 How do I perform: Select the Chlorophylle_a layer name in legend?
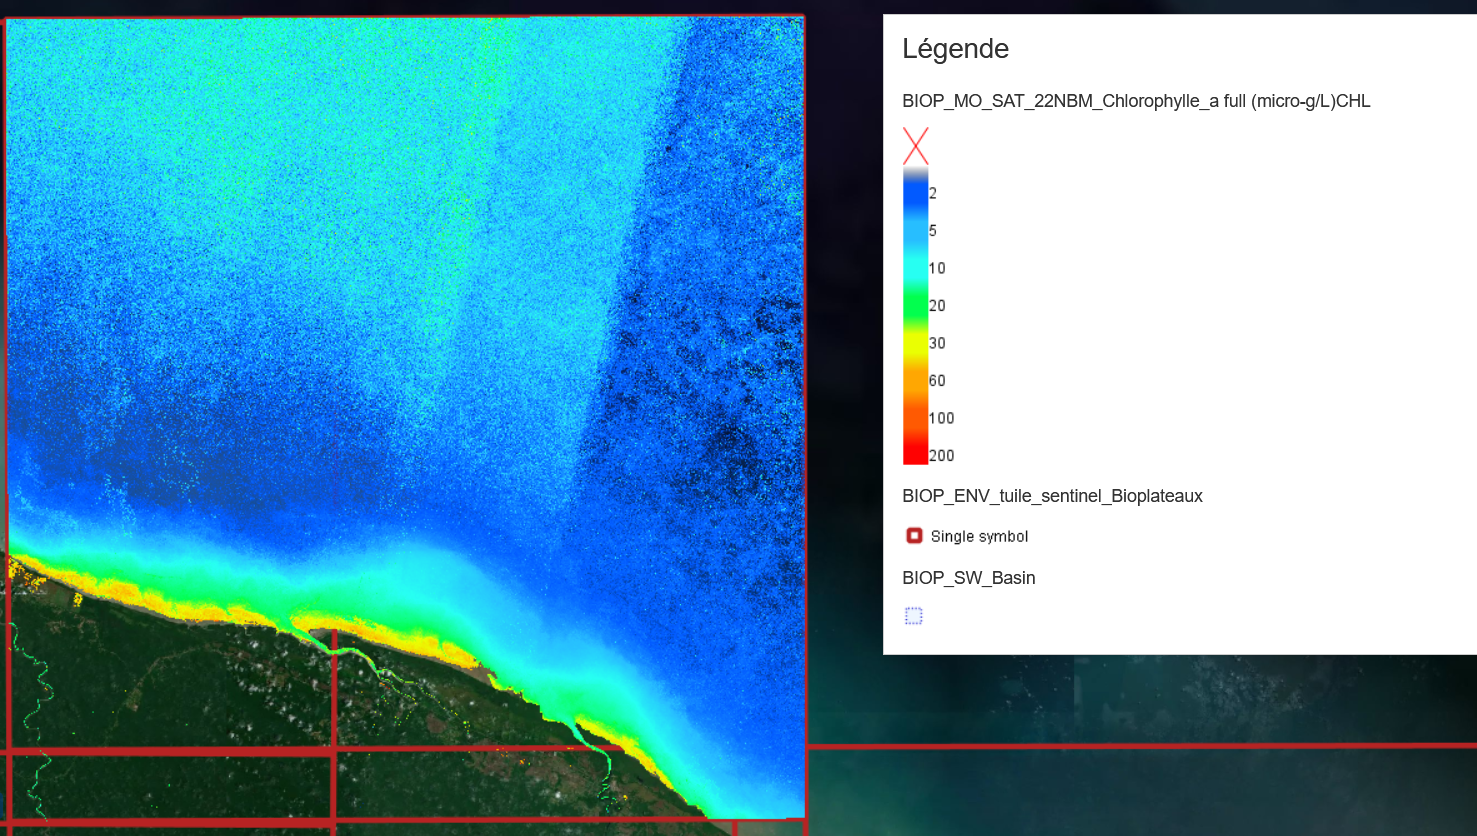click(1135, 101)
